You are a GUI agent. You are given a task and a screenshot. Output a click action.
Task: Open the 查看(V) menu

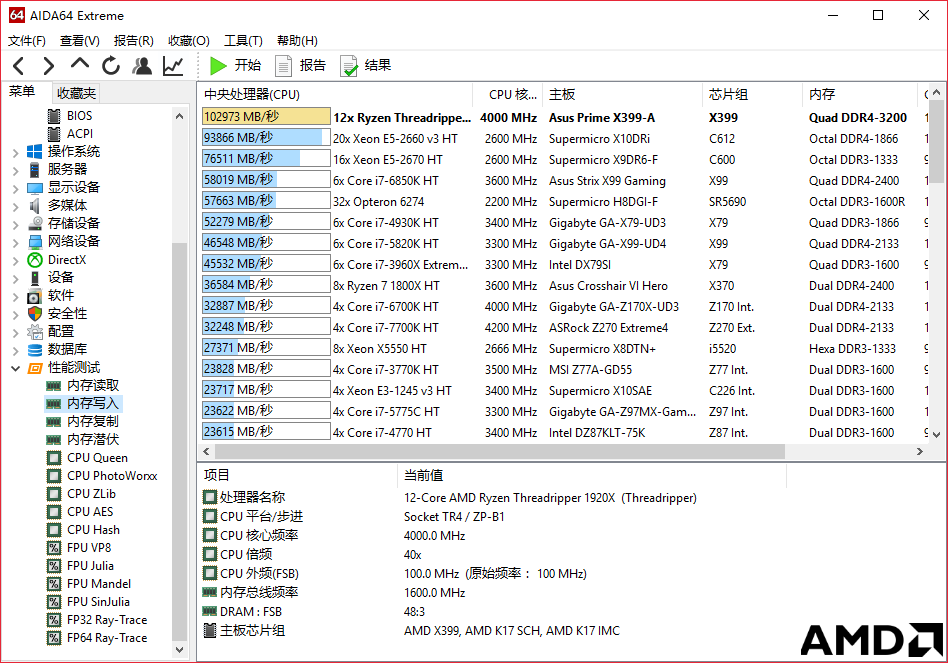click(79, 40)
